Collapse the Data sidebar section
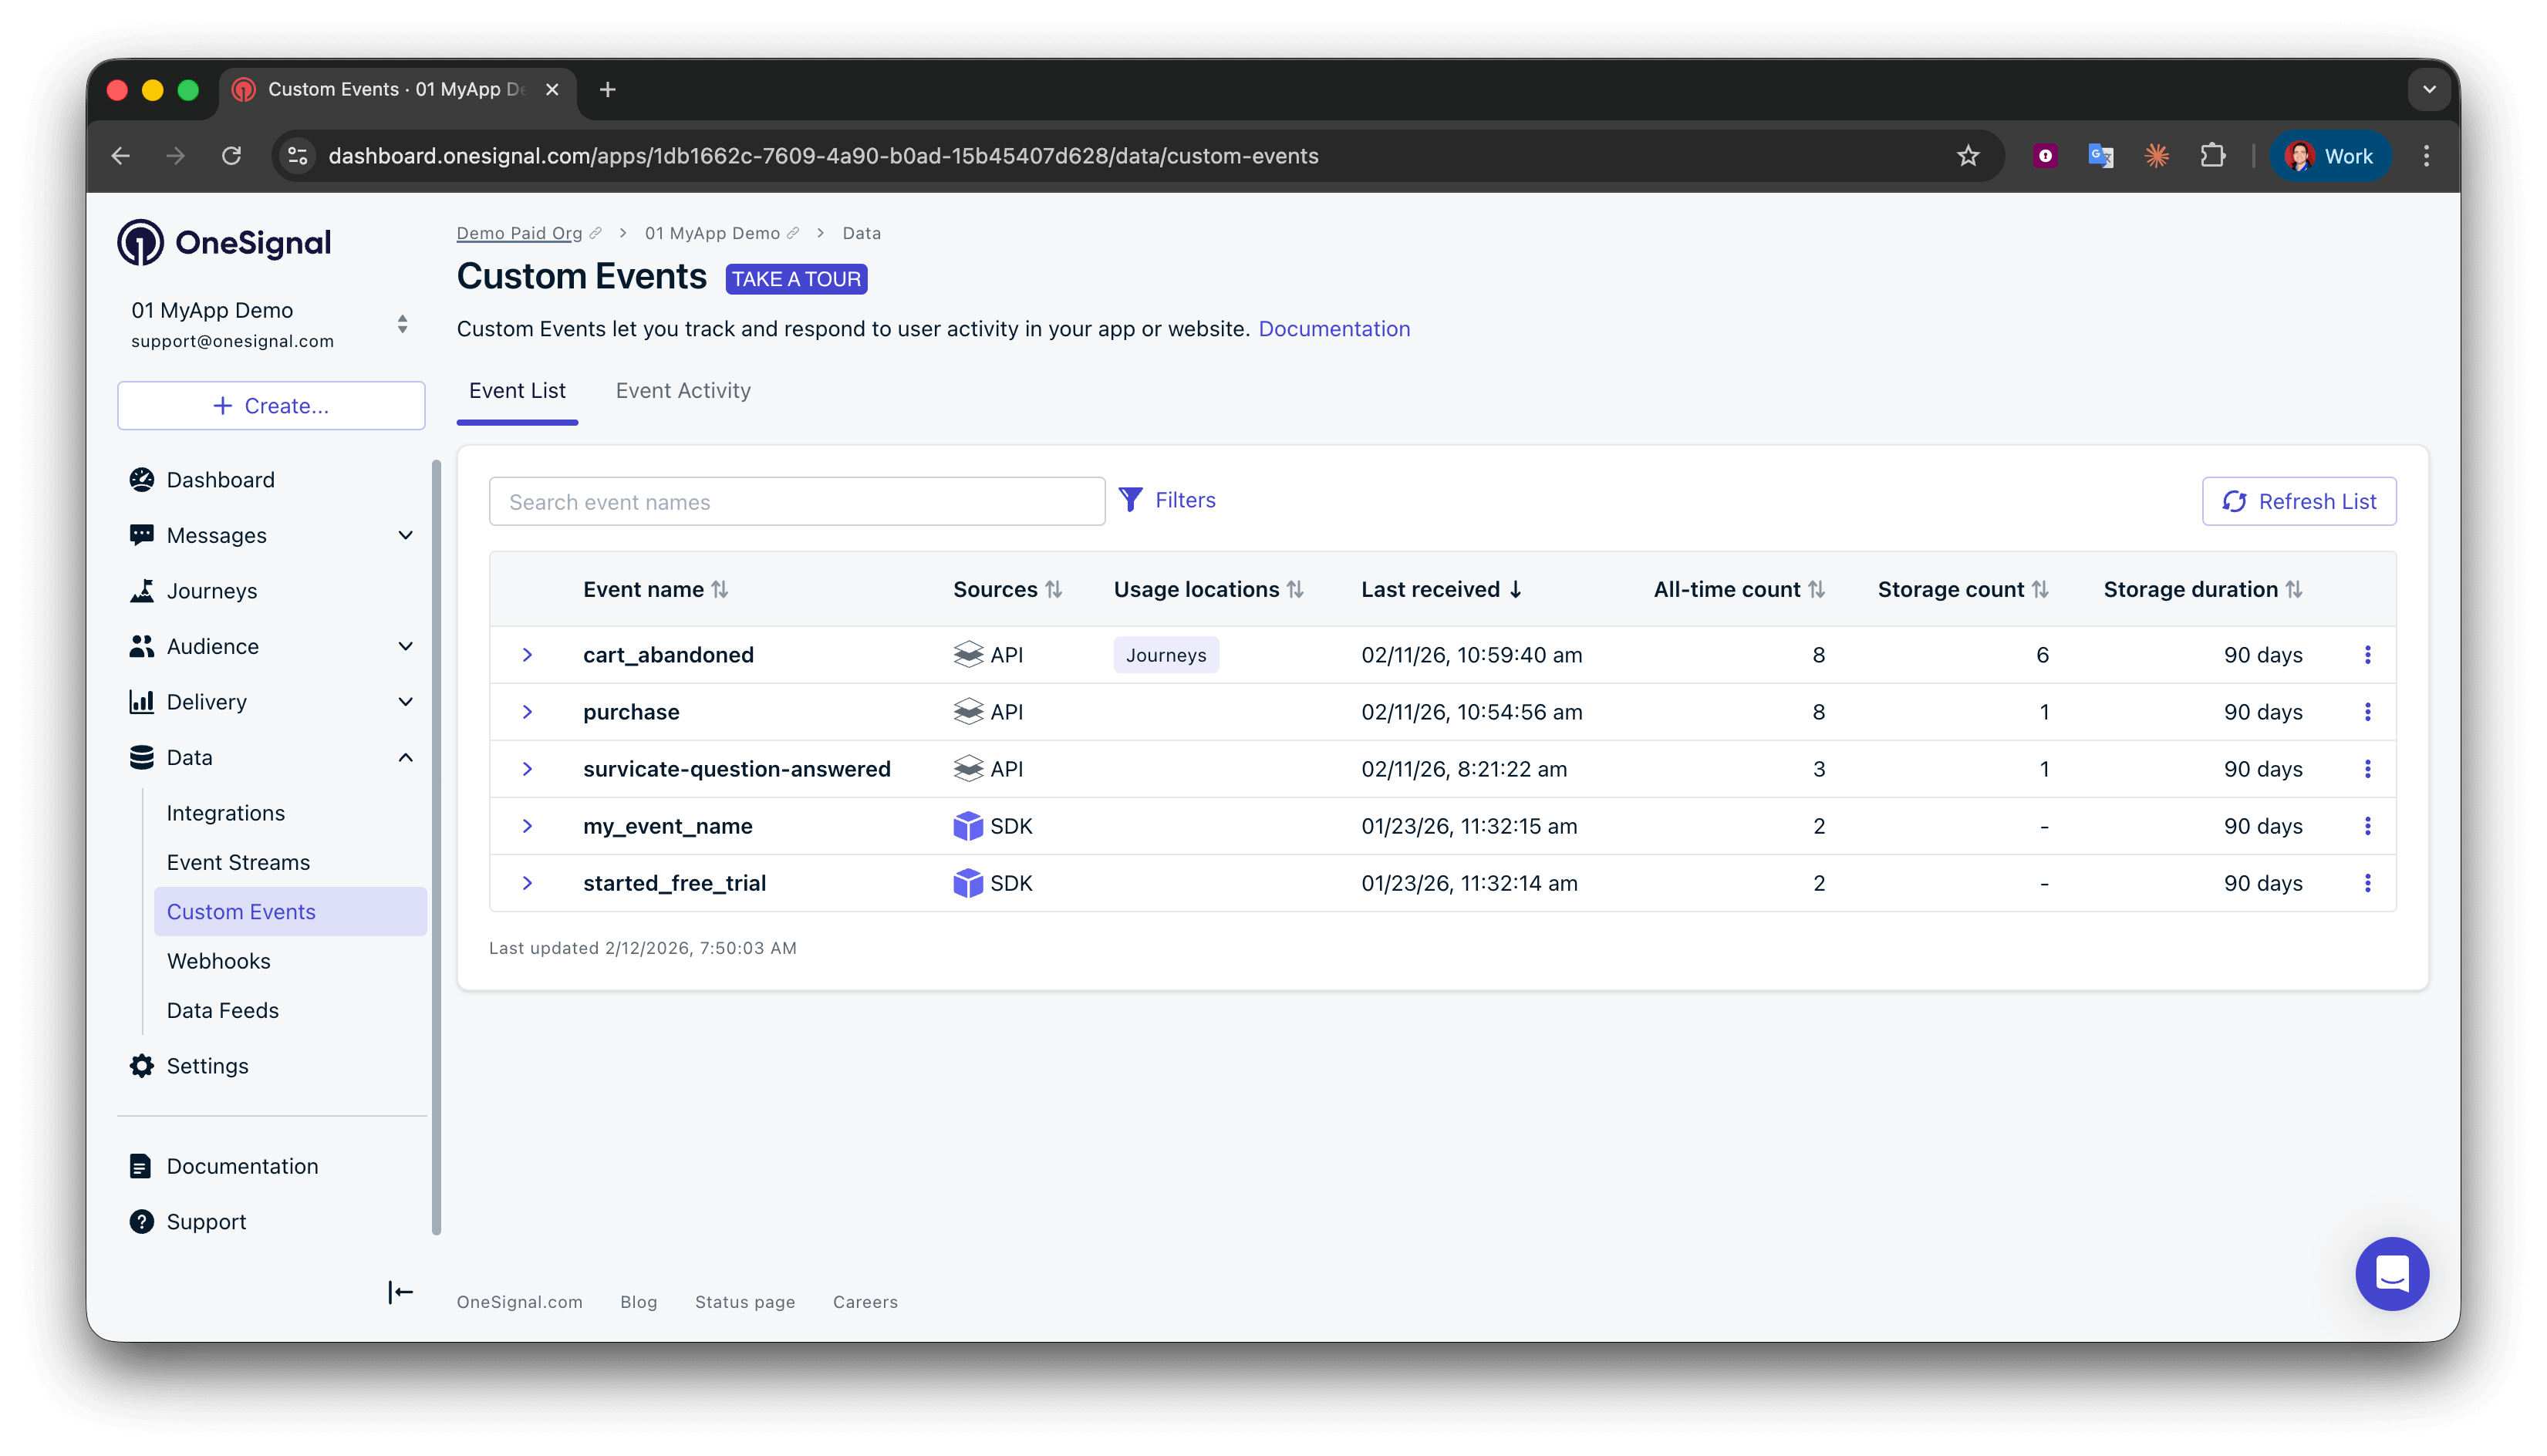The height and width of the screenshot is (1456, 2547). (405, 758)
